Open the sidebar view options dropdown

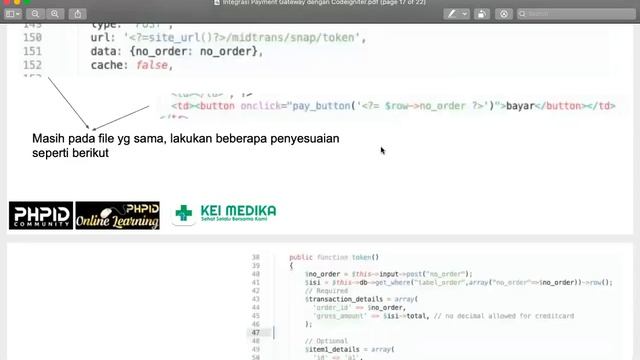coord(13,14)
